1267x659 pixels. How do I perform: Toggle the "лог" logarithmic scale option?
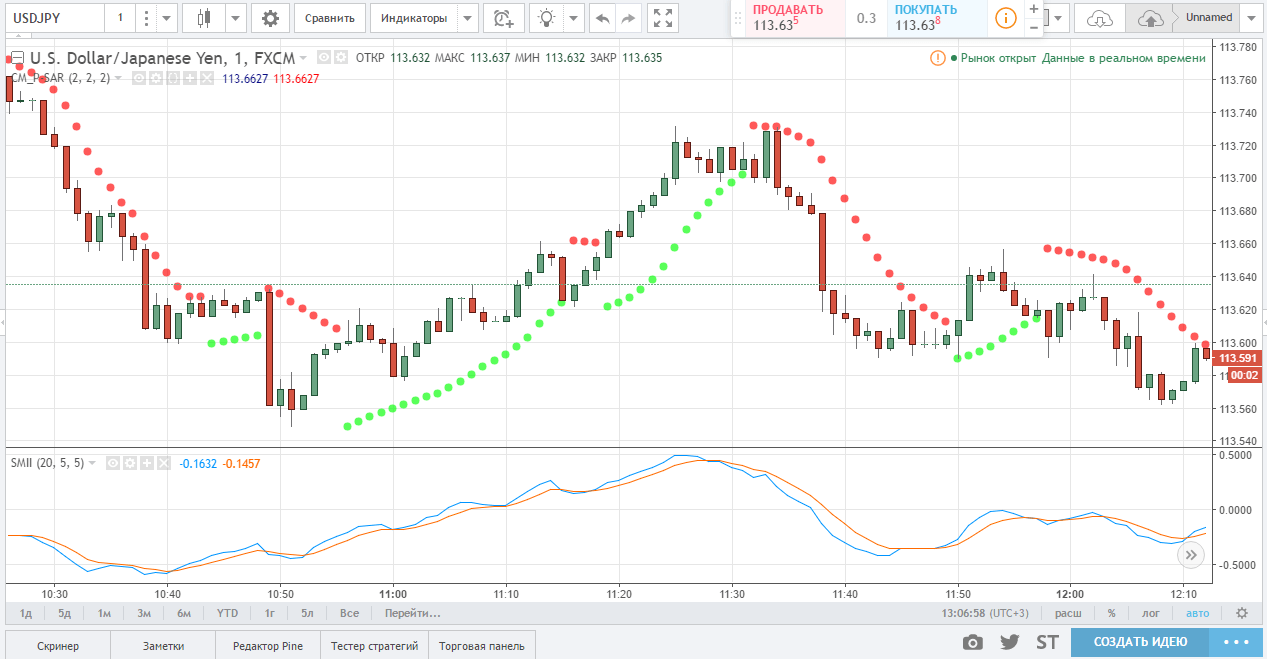[x=1151, y=613]
